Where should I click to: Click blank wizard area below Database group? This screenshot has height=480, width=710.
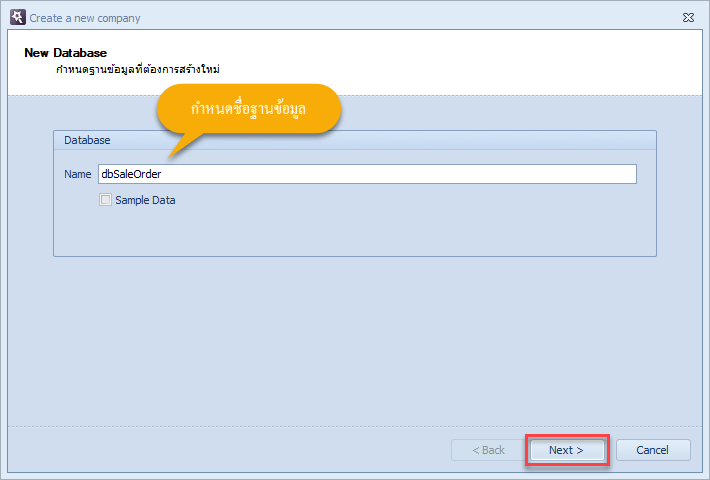coord(355,340)
